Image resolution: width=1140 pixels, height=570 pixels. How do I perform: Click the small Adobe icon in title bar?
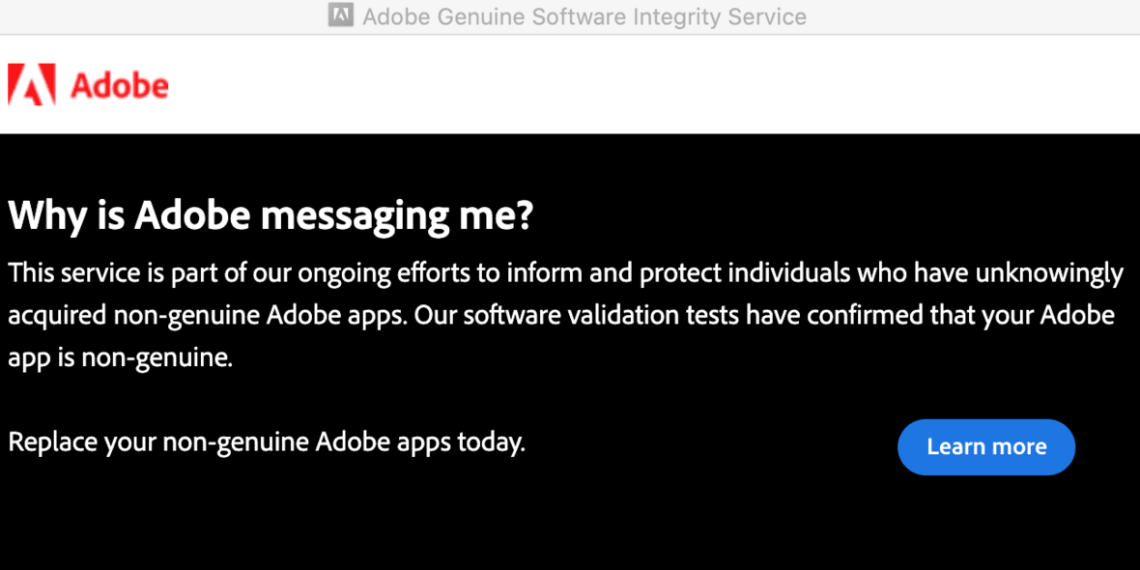coord(341,16)
